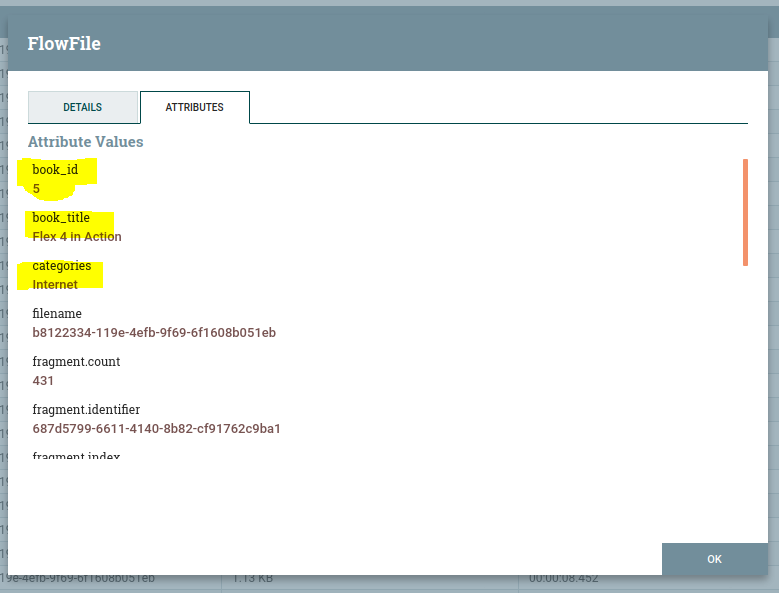Click the fragment.identifier attribute name
The height and width of the screenshot is (593, 779).
[86, 410]
